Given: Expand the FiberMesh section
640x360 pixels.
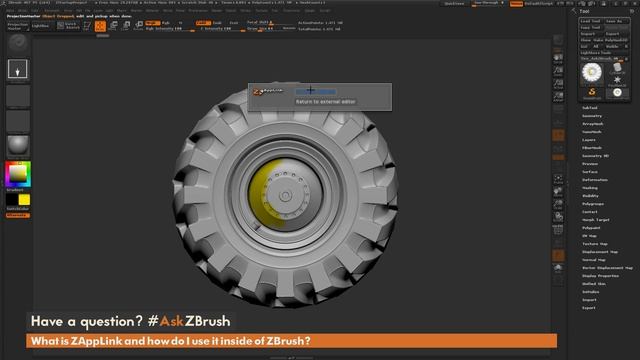Looking at the screenshot, I should click(592, 148).
